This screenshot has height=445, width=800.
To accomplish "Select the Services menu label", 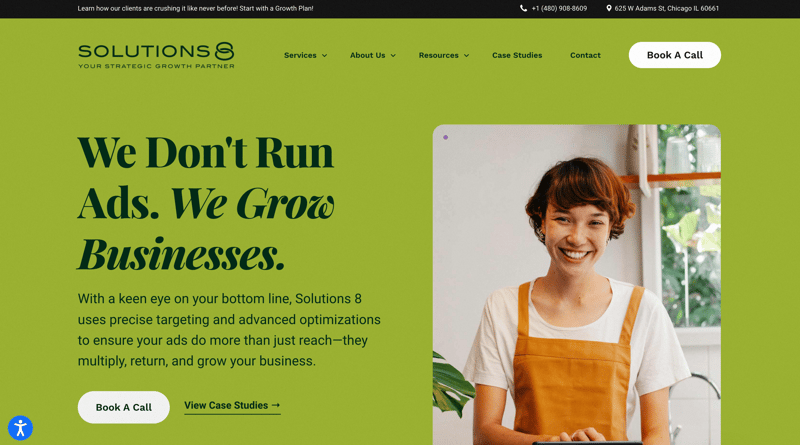I will (x=300, y=55).
